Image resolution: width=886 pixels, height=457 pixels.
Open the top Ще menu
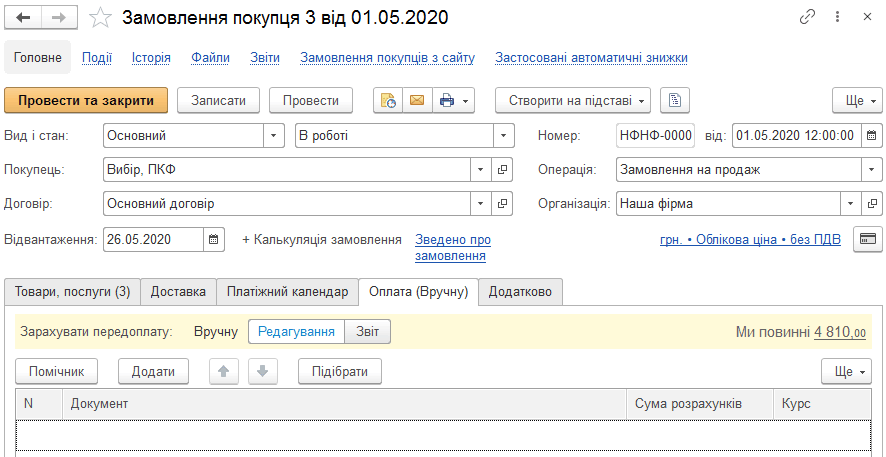click(857, 101)
